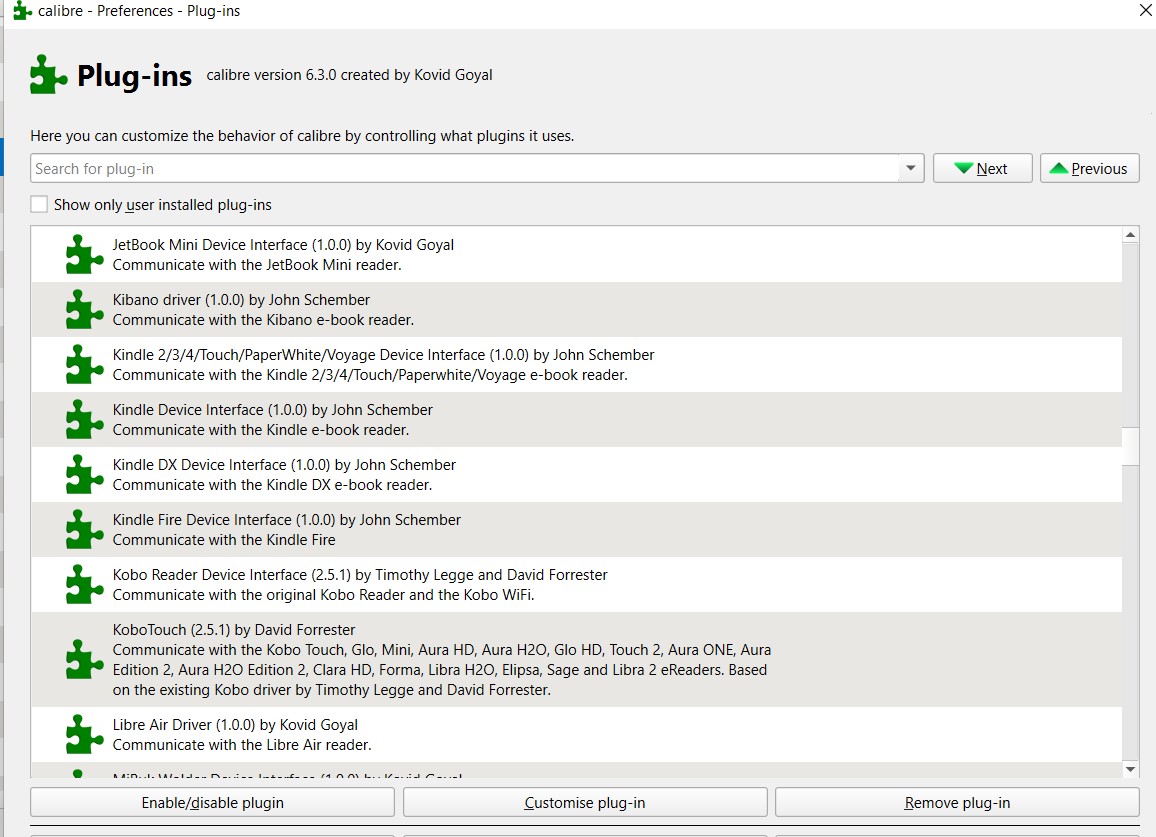The image size is (1156, 837).
Task: Click the Customise plug-in button
Action: (585, 802)
